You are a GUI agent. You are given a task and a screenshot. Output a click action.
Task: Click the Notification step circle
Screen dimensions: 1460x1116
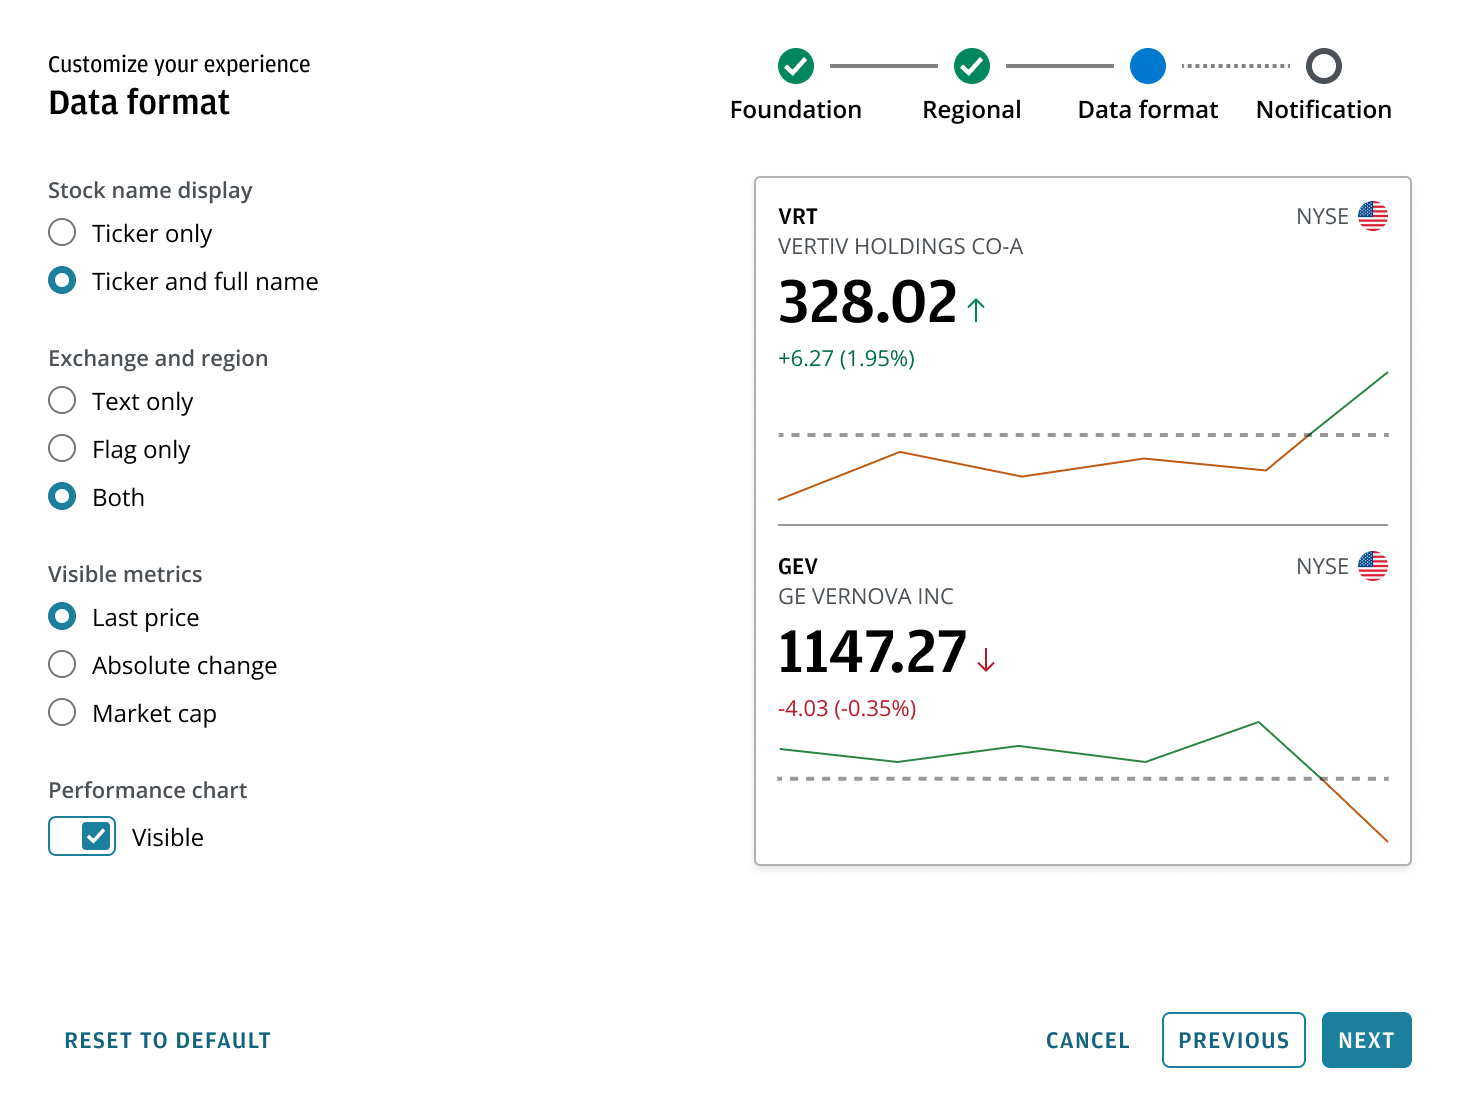click(x=1324, y=66)
